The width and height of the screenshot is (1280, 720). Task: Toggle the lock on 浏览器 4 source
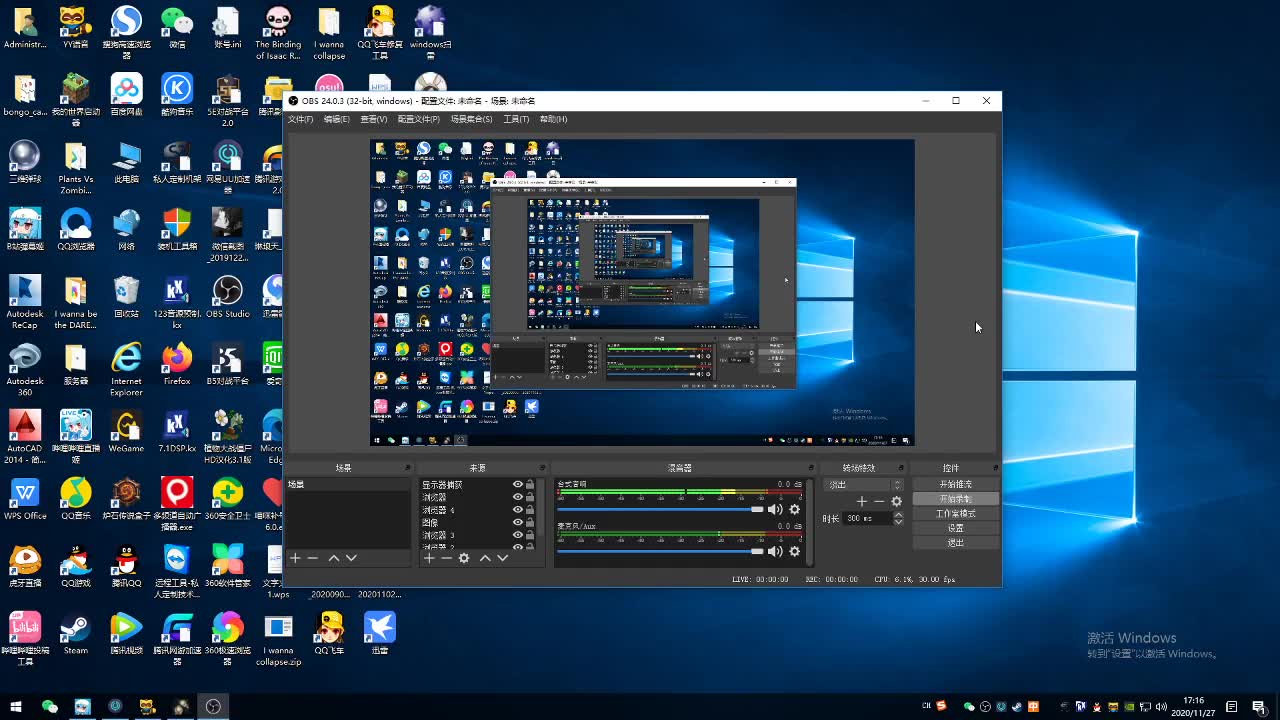530,510
